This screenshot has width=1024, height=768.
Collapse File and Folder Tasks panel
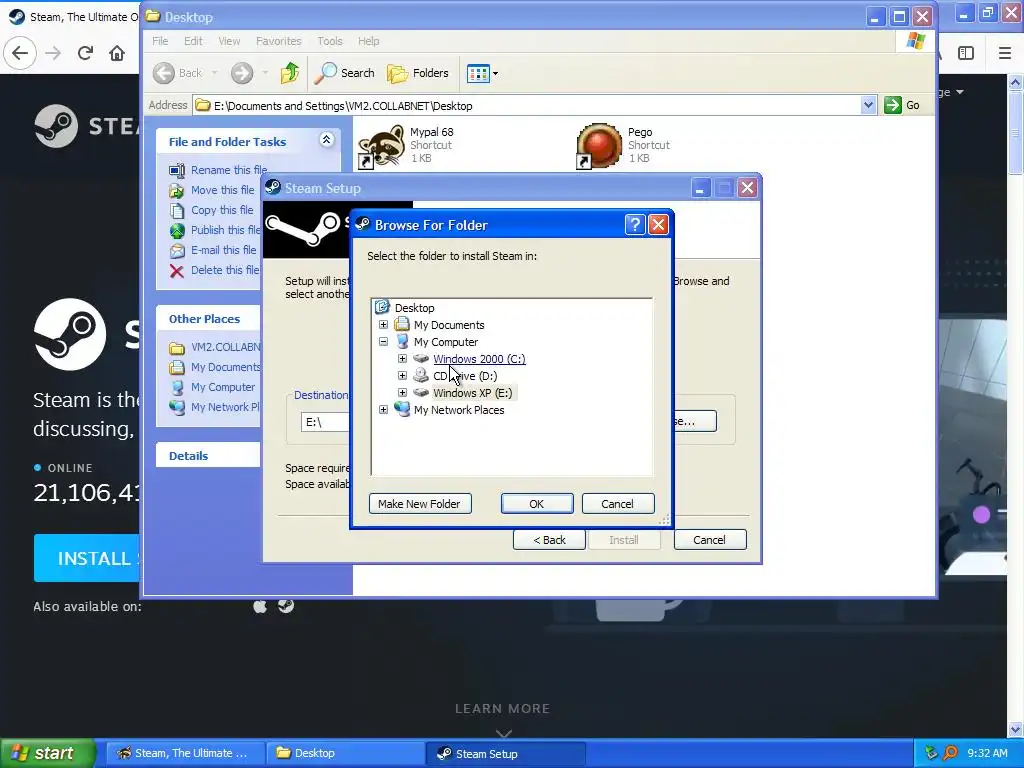coord(326,140)
